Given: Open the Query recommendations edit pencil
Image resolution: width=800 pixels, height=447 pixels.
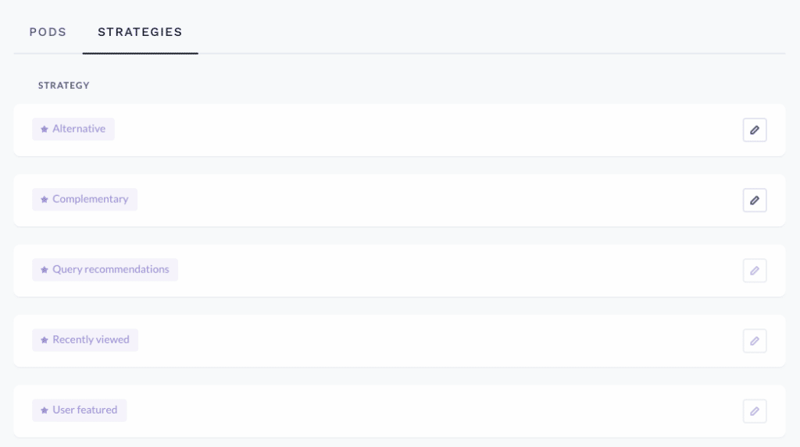Looking at the screenshot, I should click(x=755, y=270).
